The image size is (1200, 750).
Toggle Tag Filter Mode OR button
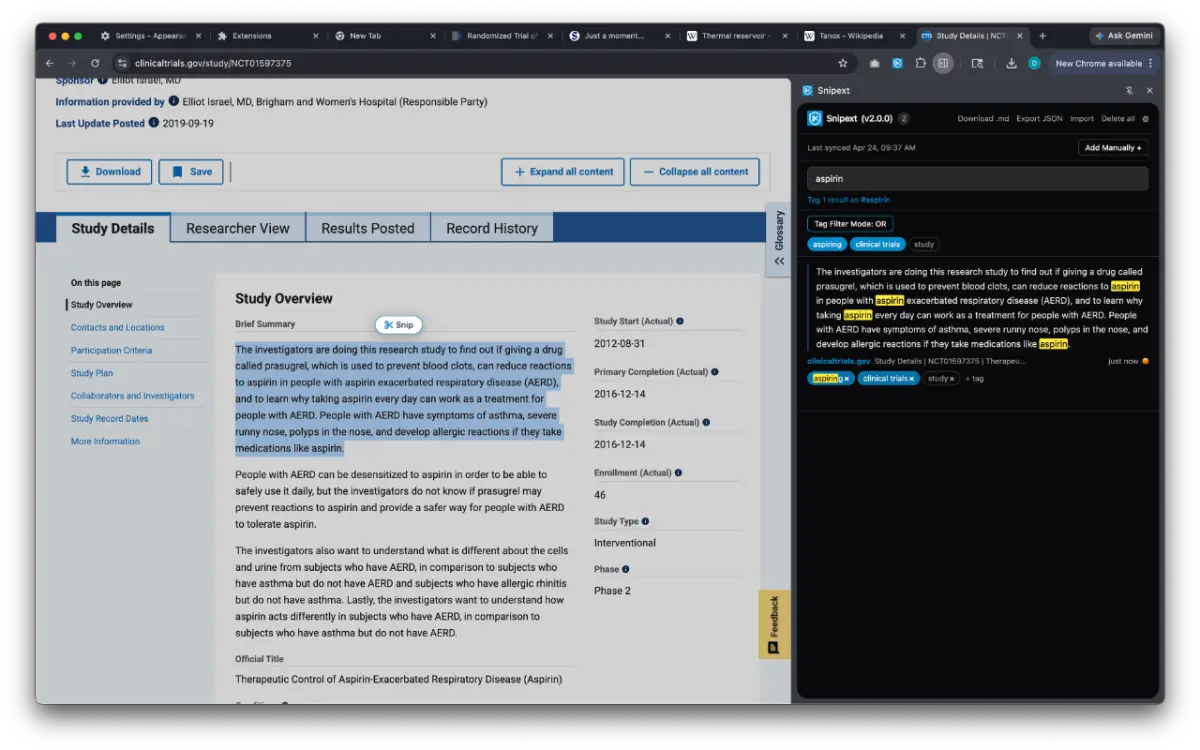coord(850,224)
